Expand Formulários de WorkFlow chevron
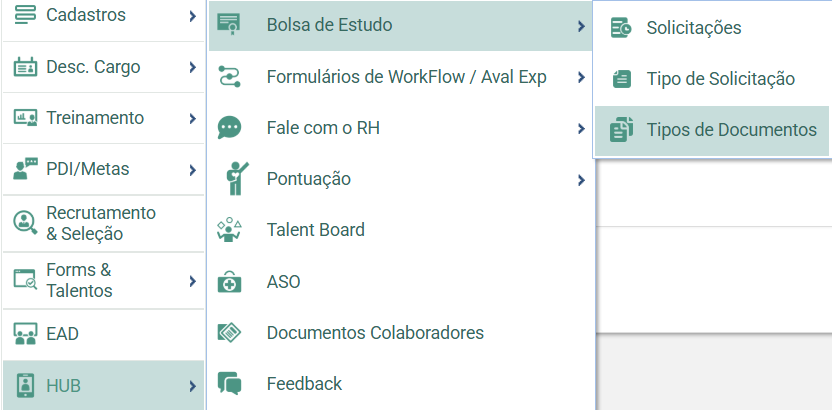The image size is (832, 410). click(x=581, y=77)
